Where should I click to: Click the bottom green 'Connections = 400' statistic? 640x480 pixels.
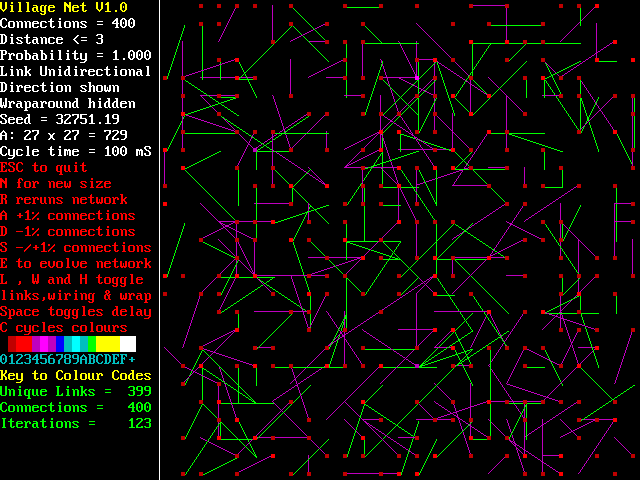point(76,407)
